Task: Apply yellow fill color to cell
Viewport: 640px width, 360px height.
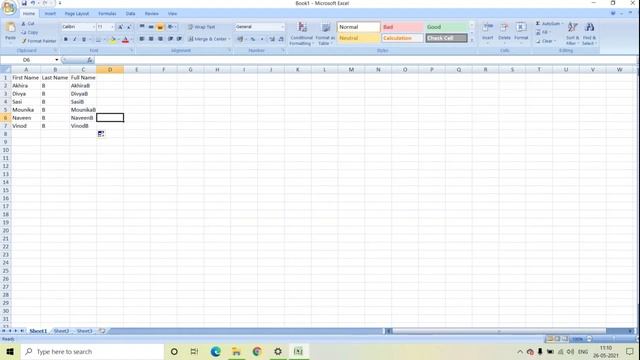Action: 113,40
